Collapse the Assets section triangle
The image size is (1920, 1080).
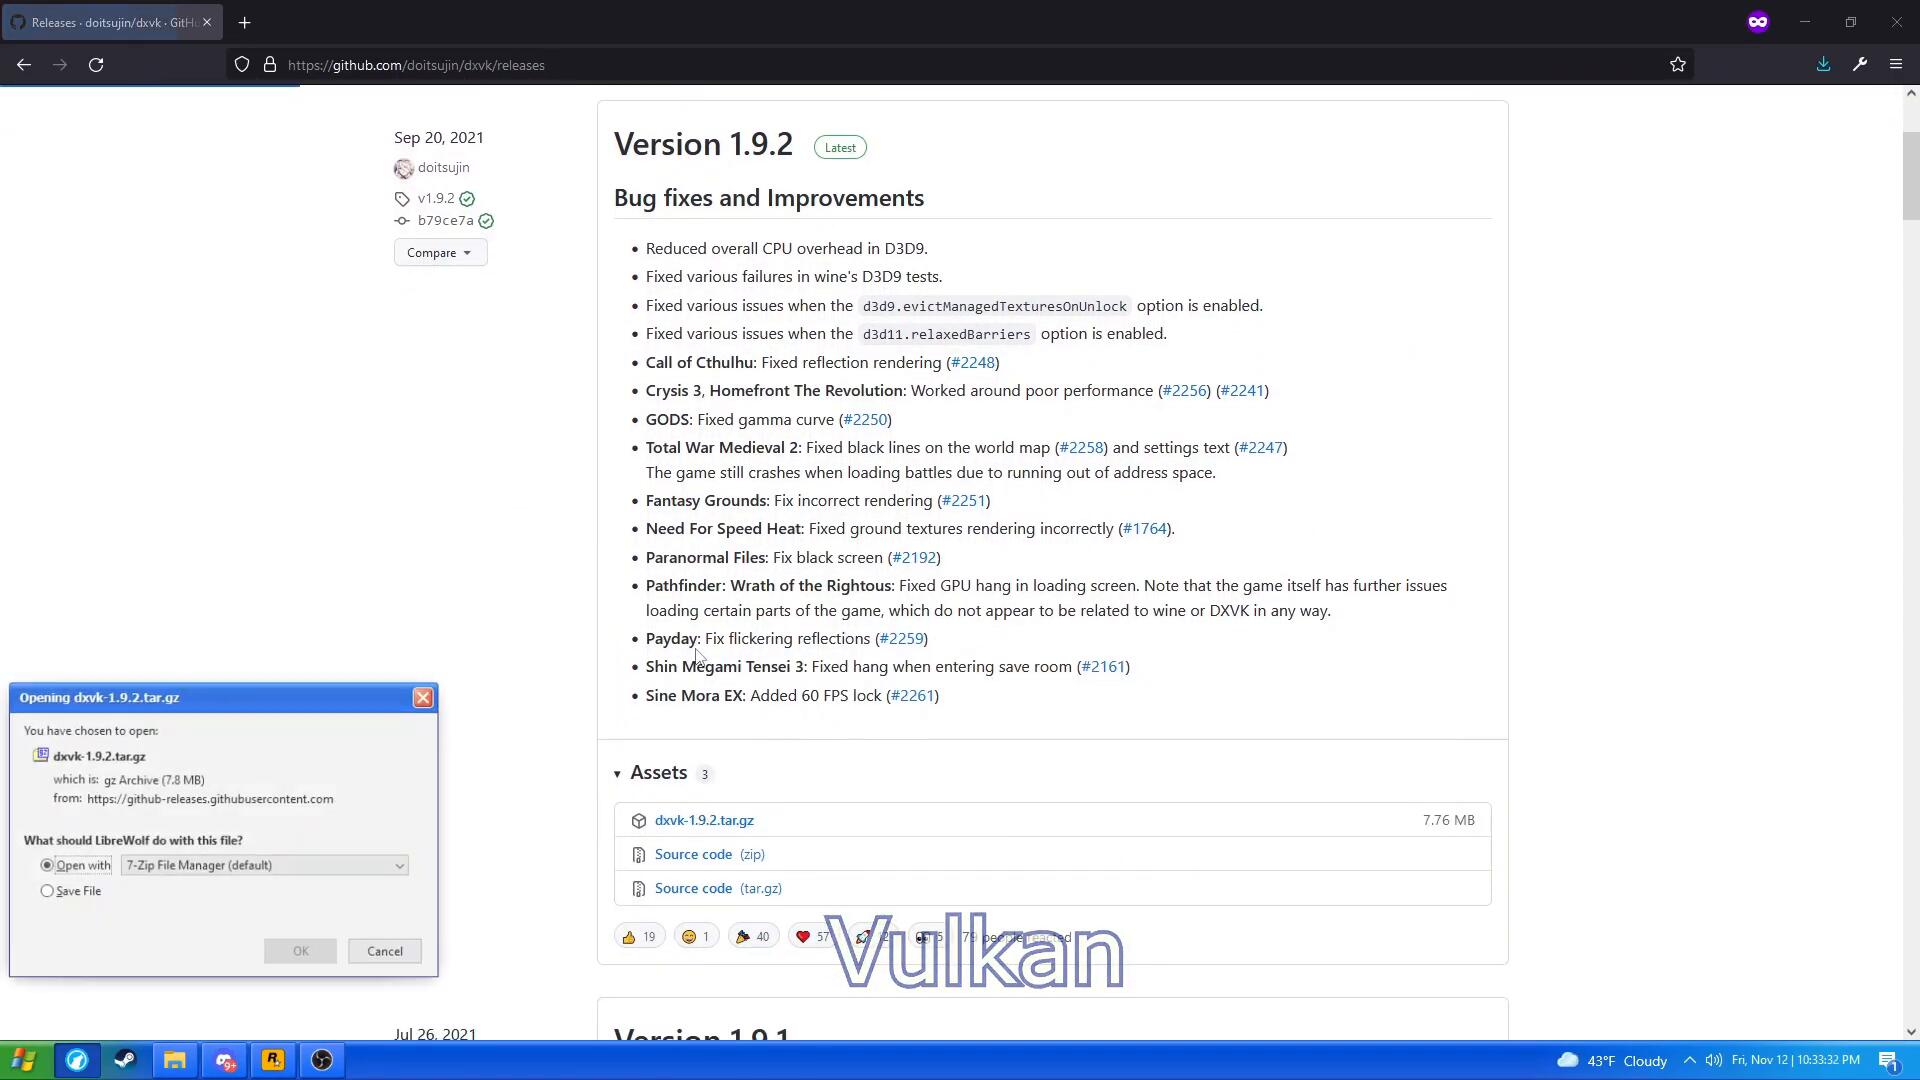point(617,774)
